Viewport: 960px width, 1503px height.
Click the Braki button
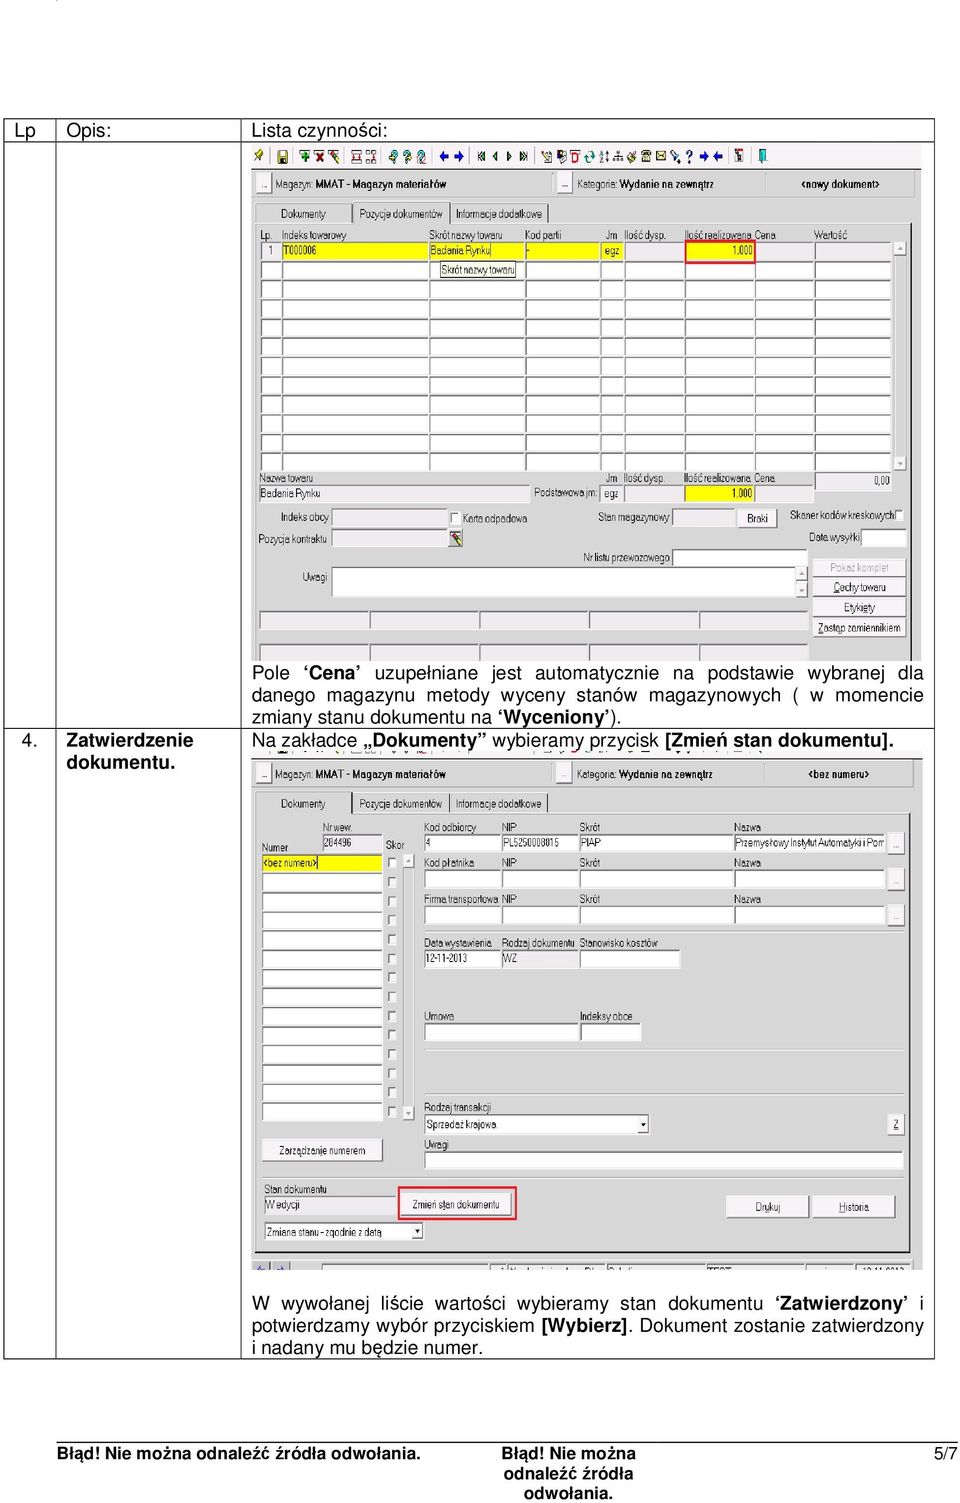757,518
